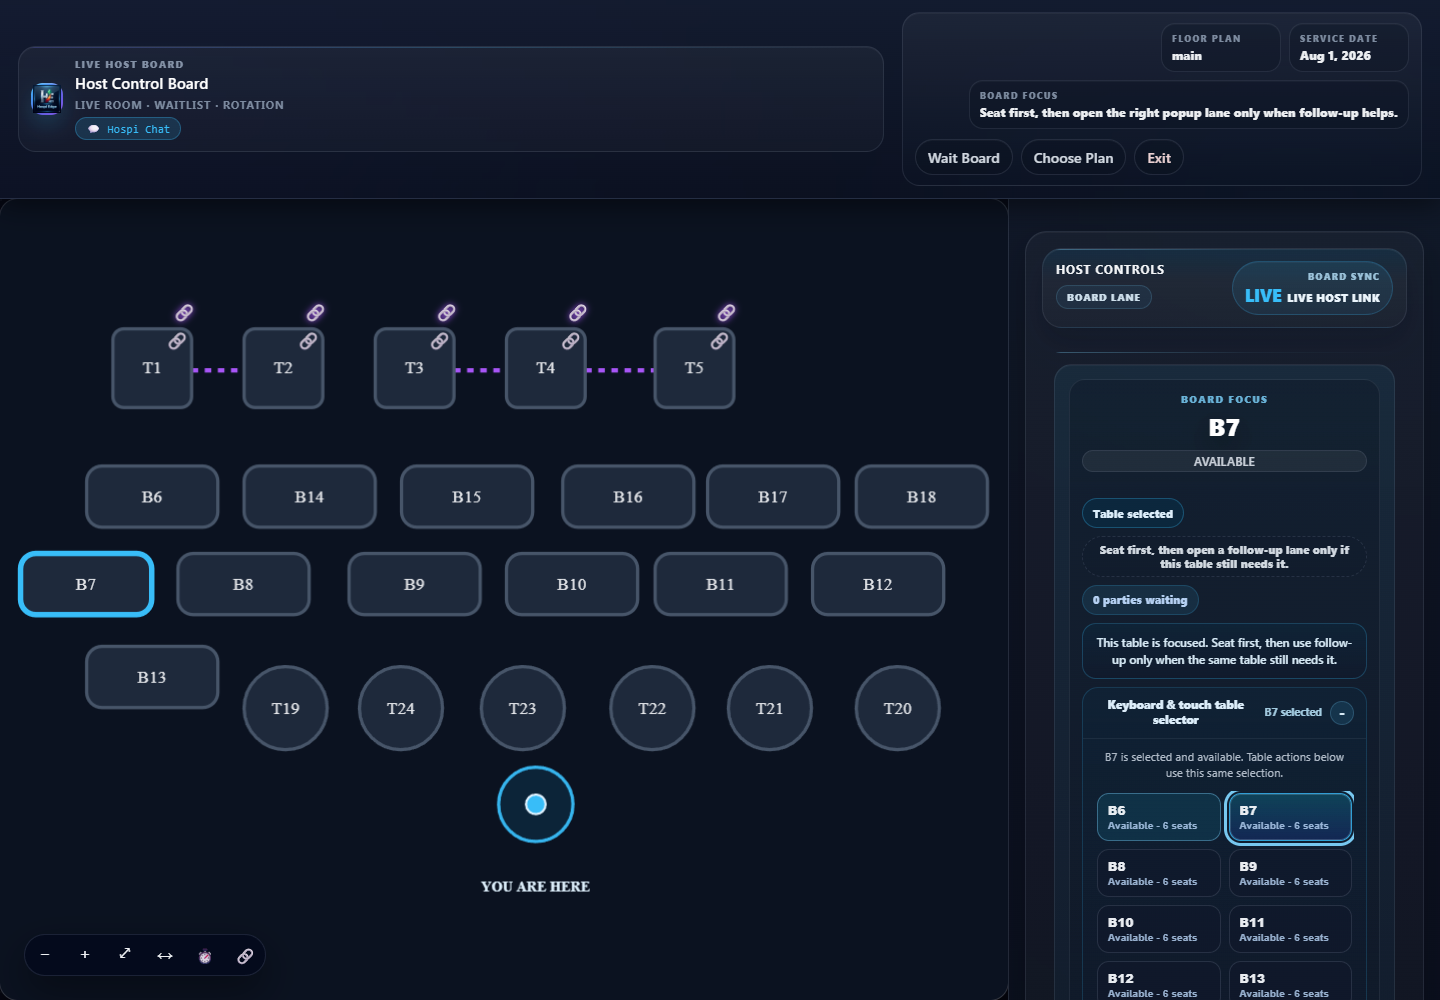Viewport: 1440px width, 1000px height.
Task: Click the chain link icon in the floor toolbar
Action: click(x=245, y=956)
